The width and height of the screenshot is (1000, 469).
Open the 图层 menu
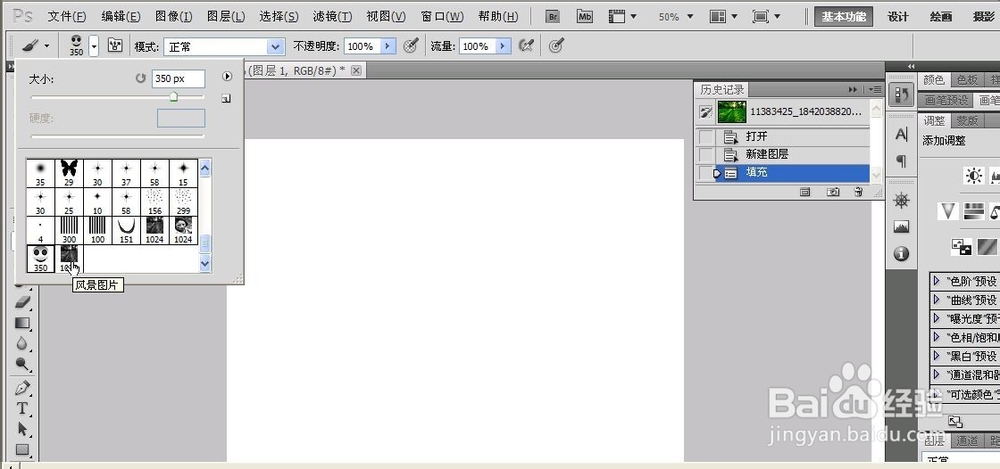coord(226,17)
